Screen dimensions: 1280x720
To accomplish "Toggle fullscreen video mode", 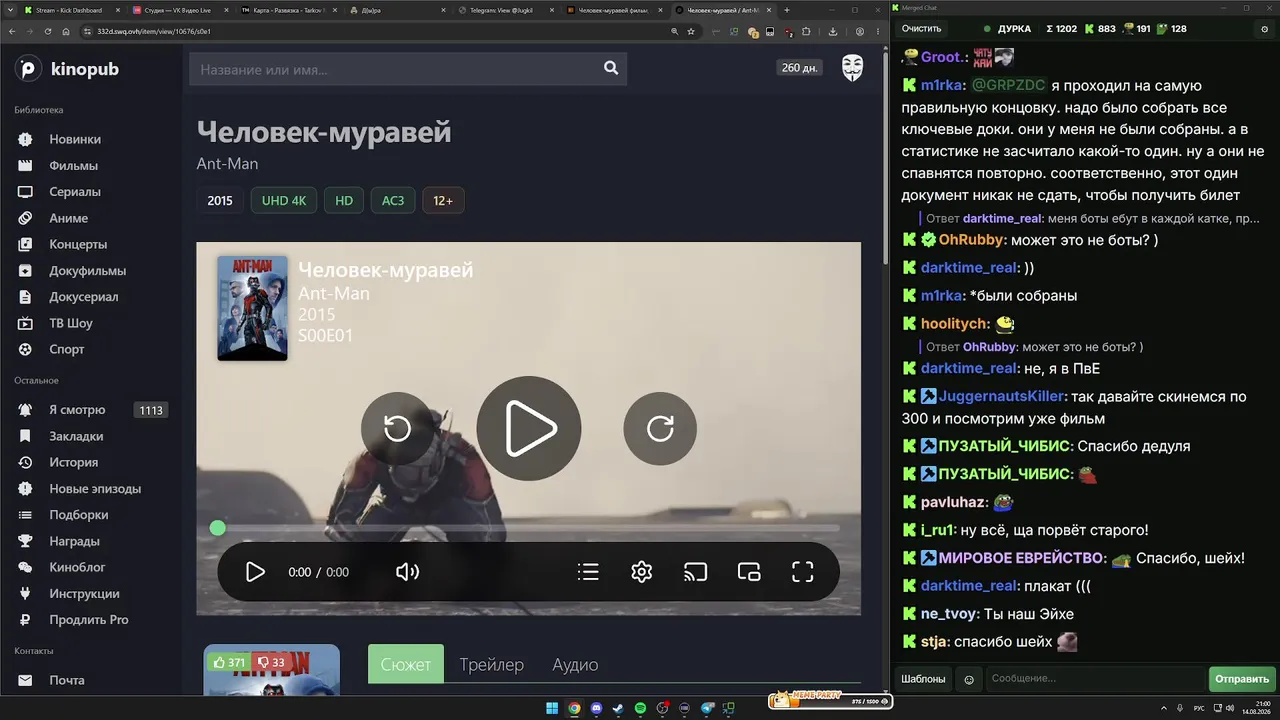I will 803,572.
